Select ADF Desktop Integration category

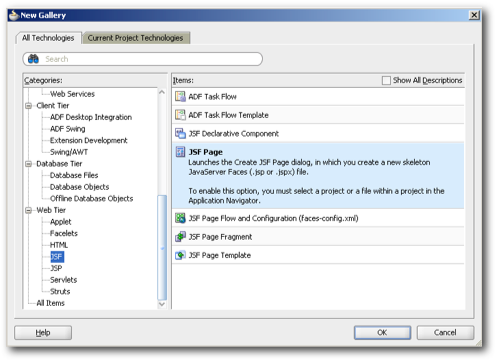point(91,117)
